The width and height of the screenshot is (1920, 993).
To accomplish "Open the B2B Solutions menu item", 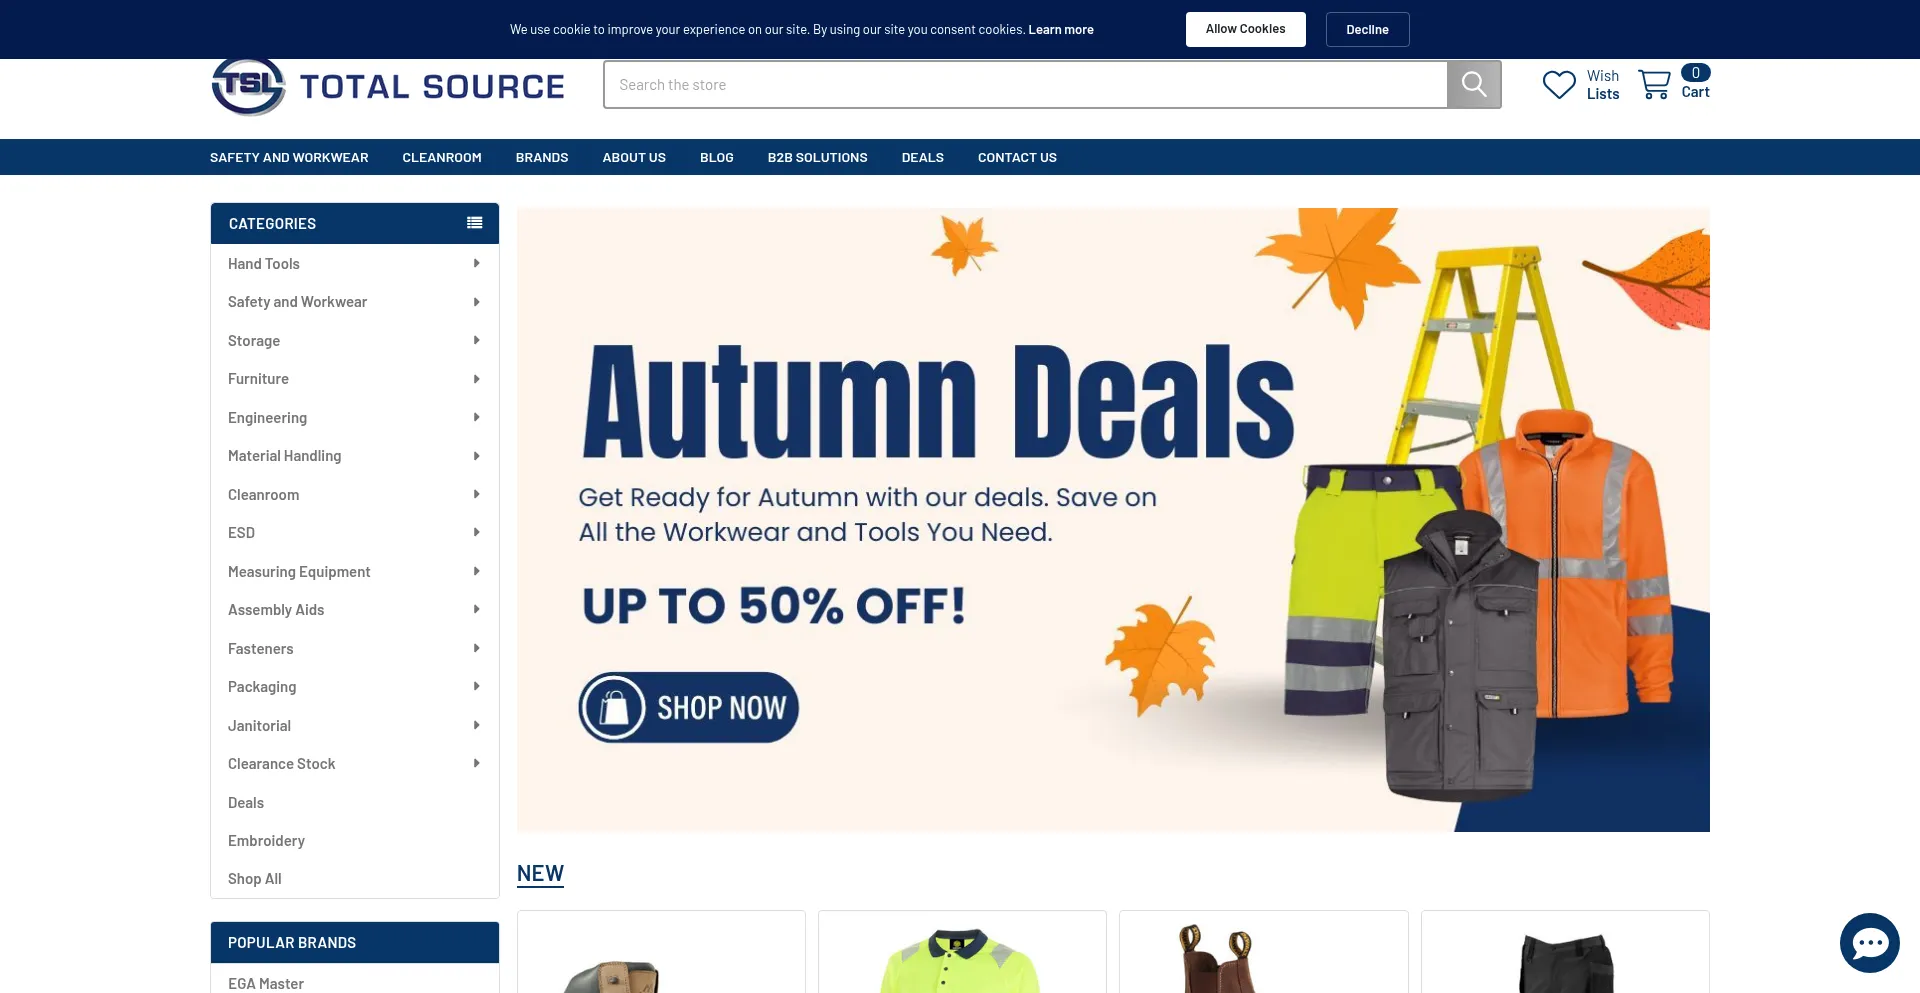I will coord(817,157).
